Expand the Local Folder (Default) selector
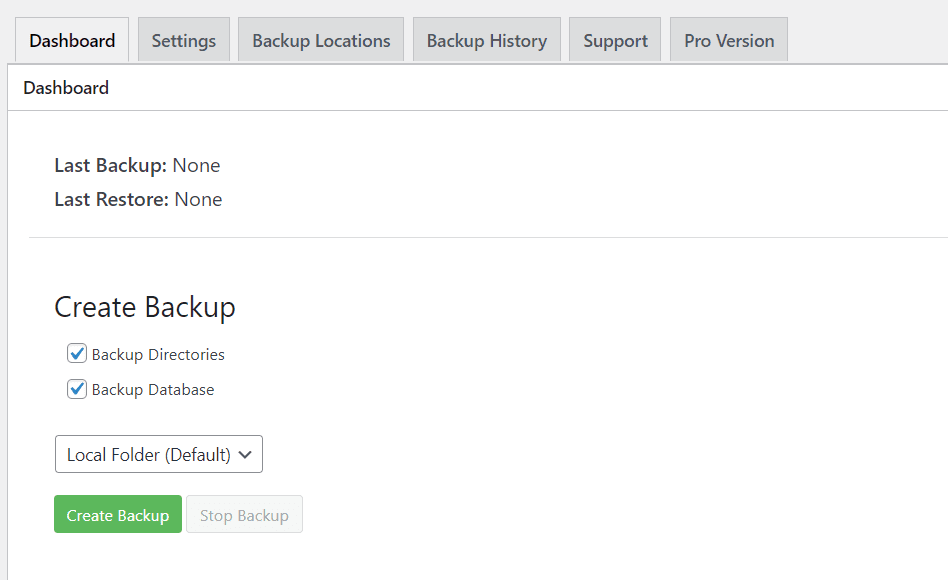 [x=158, y=454]
